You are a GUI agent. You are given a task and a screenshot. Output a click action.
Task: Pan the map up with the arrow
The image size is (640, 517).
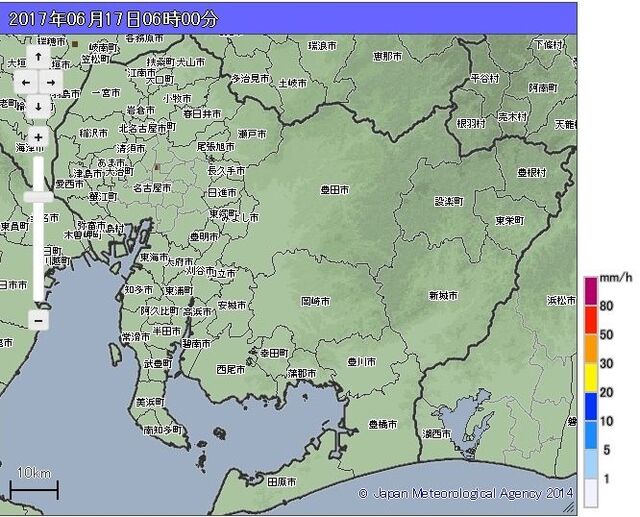pos(38,57)
